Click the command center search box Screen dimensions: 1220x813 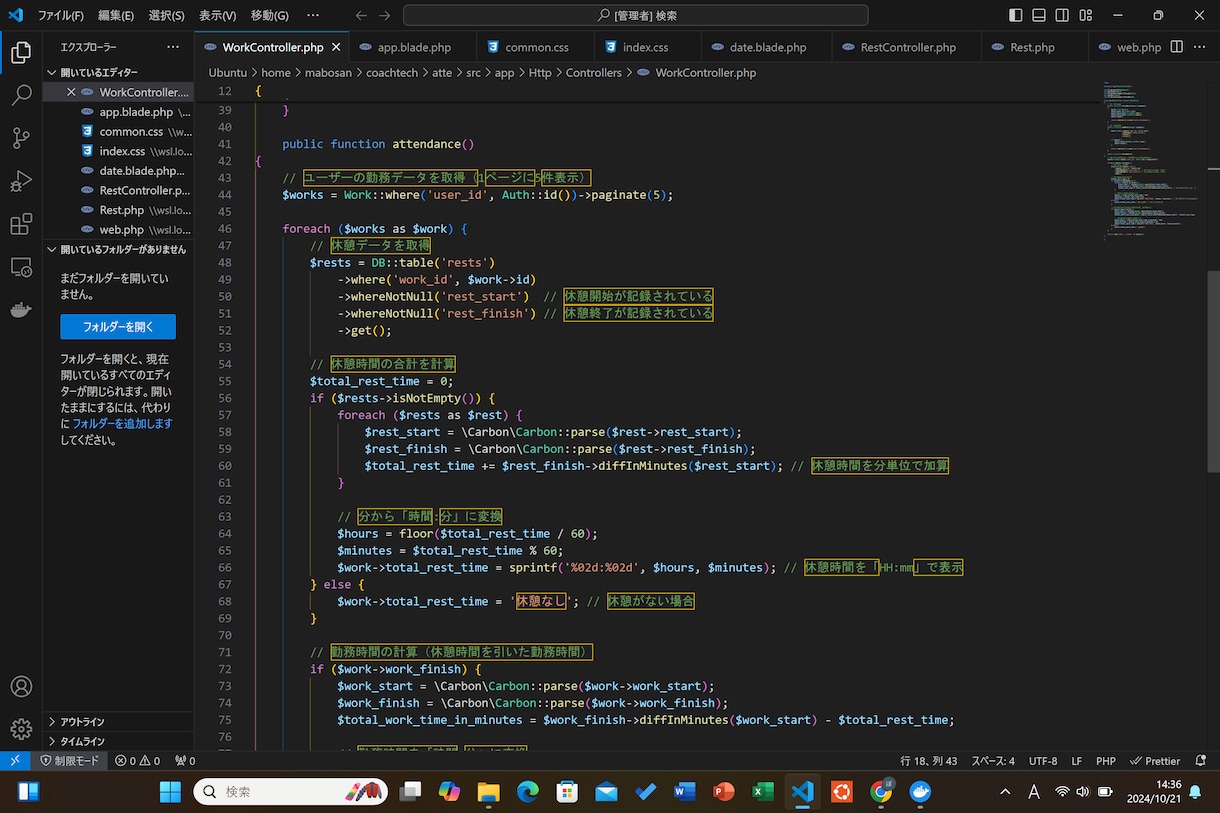[635, 15]
